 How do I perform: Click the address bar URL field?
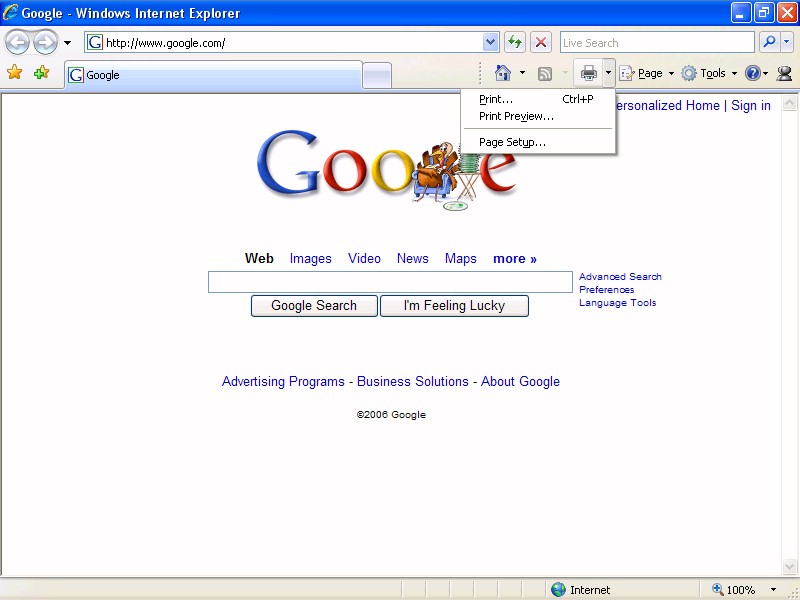pos(284,42)
